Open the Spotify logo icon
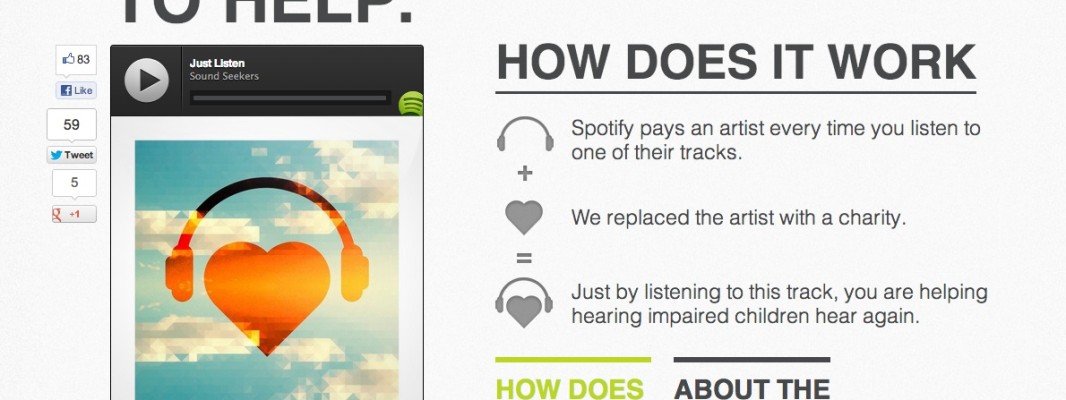 [x=411, y=104]
